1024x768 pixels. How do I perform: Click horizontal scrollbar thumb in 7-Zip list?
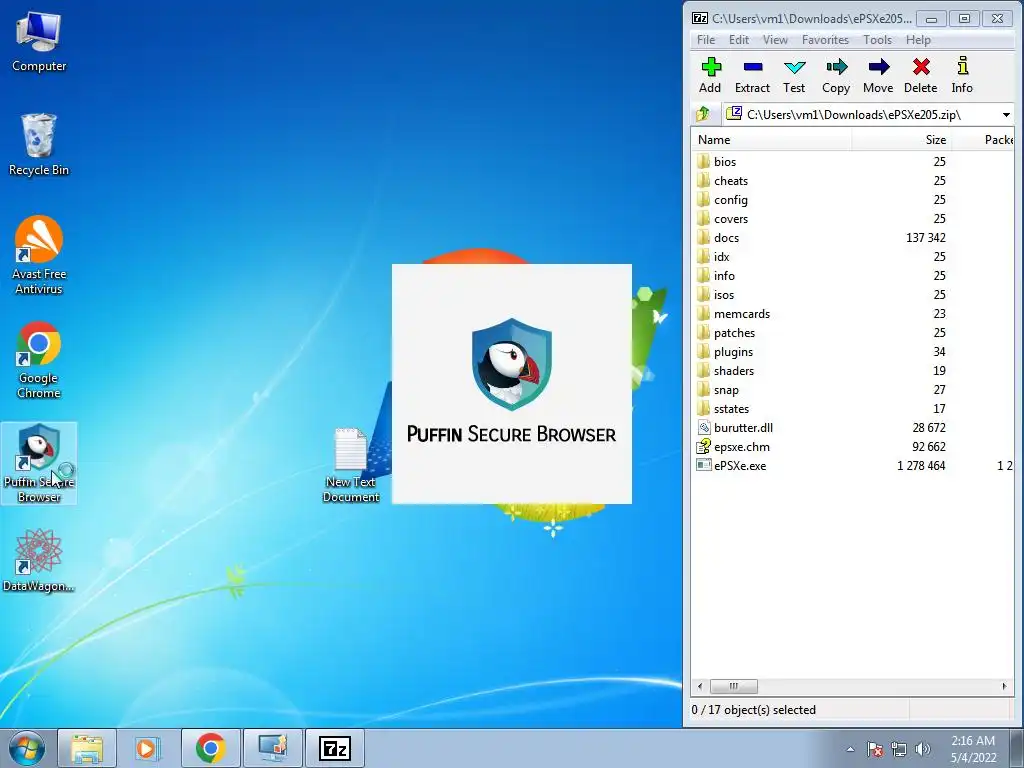(x=734, y=686)
